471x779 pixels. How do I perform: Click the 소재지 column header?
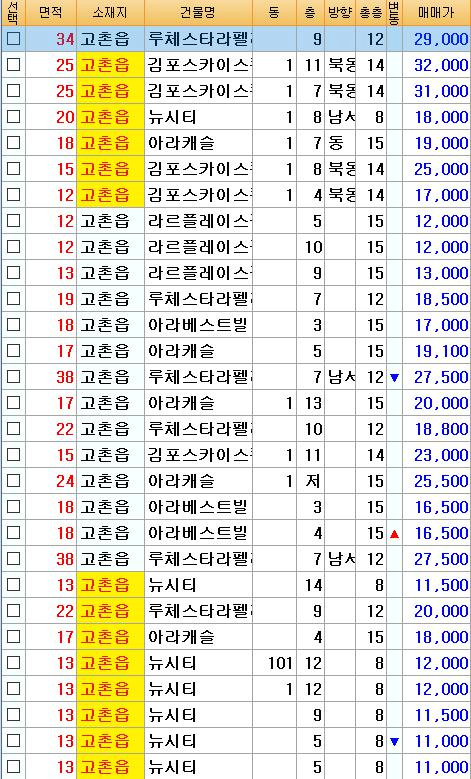click(111, 13)
